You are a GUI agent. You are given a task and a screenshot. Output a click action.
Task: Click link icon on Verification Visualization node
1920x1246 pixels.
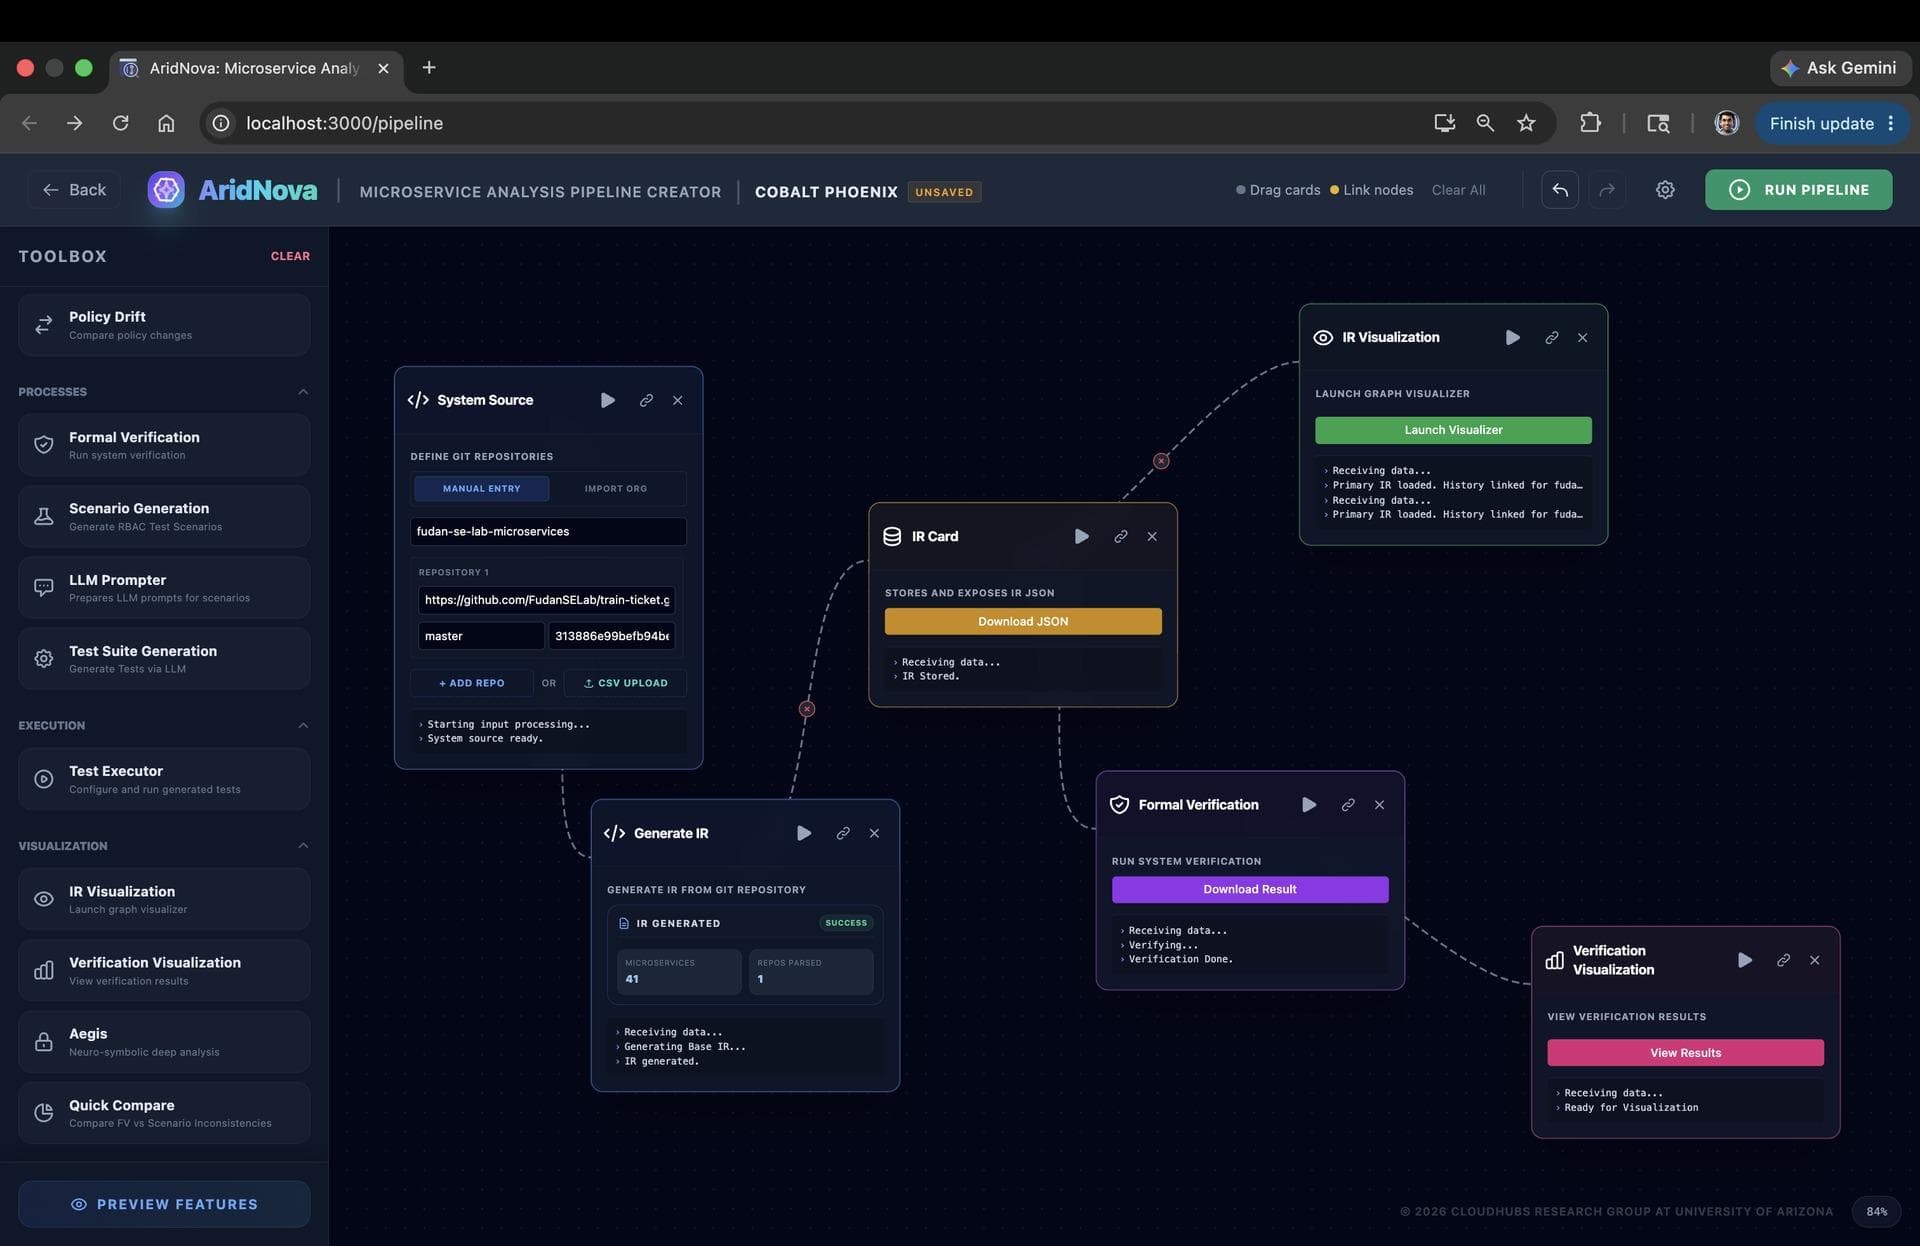(x=1783, y=960)
